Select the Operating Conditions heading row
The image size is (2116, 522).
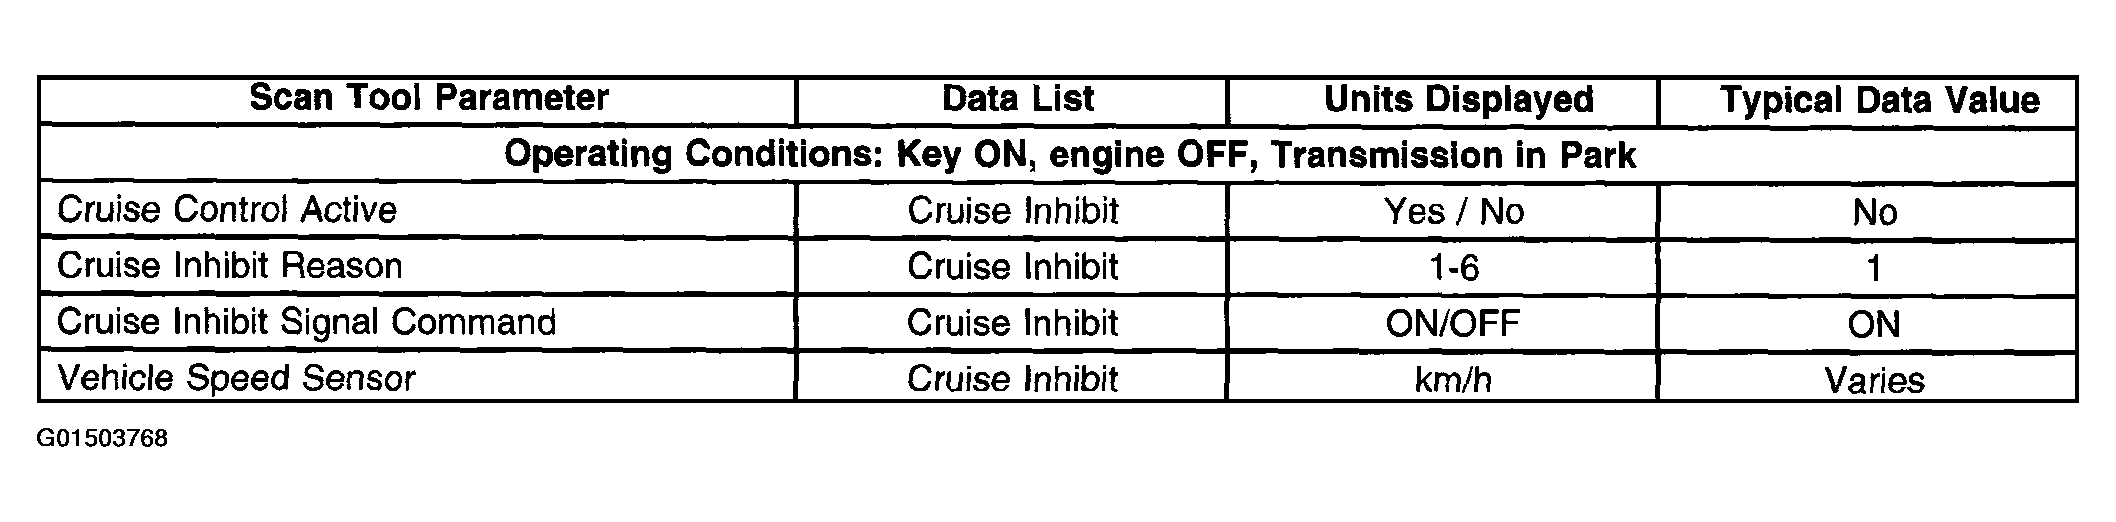tap(1070, 155)
